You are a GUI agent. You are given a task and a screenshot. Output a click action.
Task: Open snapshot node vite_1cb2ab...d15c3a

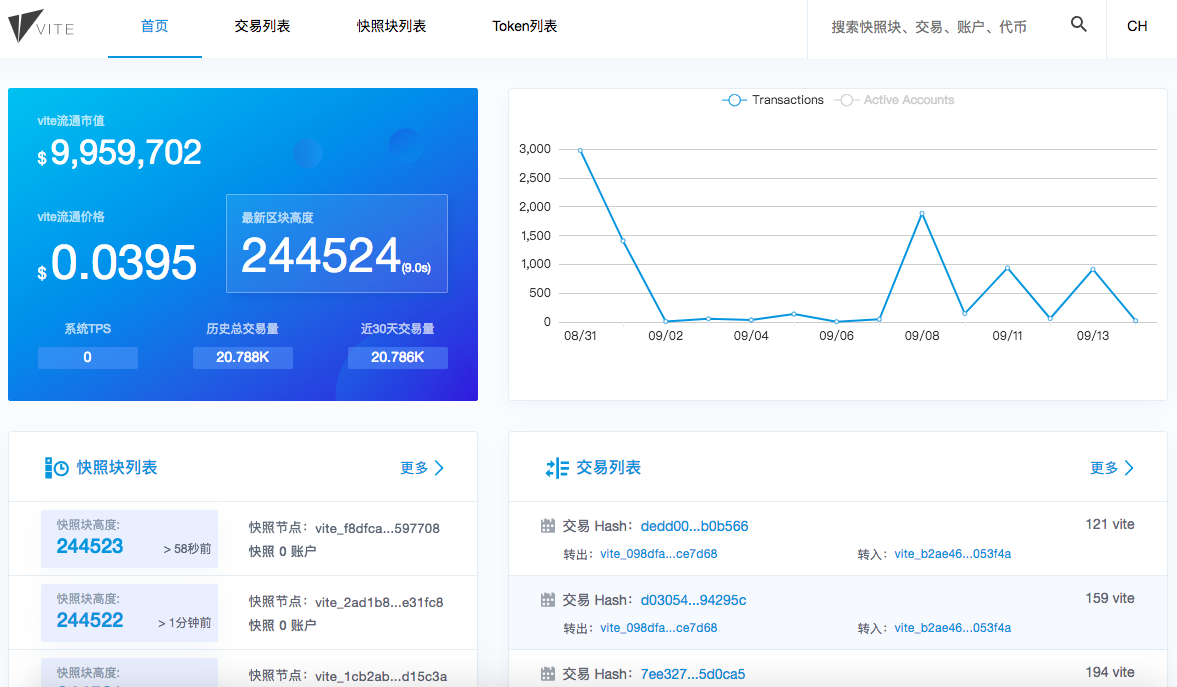pos(381,676)
